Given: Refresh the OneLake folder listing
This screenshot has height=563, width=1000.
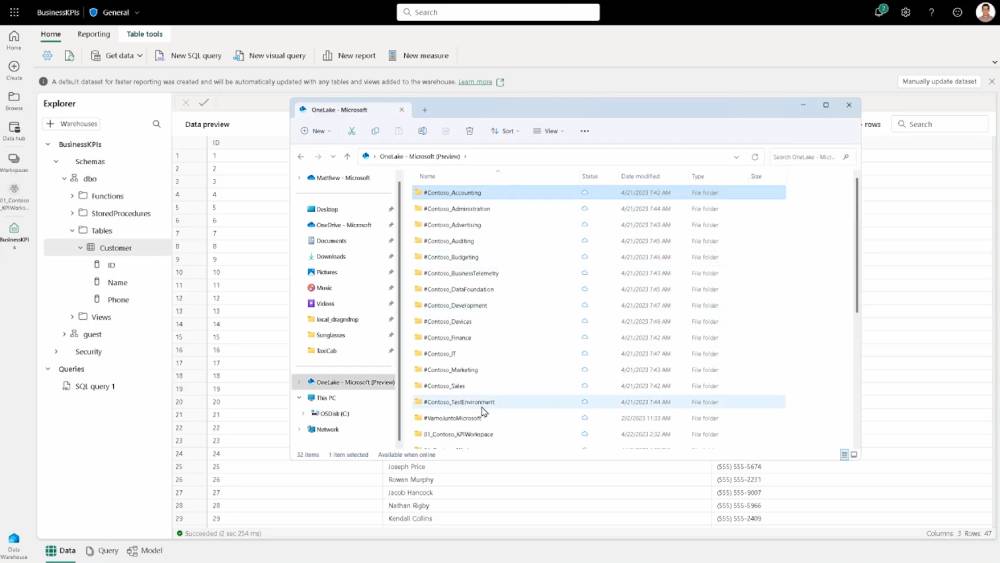Looking at the screenshot, I should 755,157.
